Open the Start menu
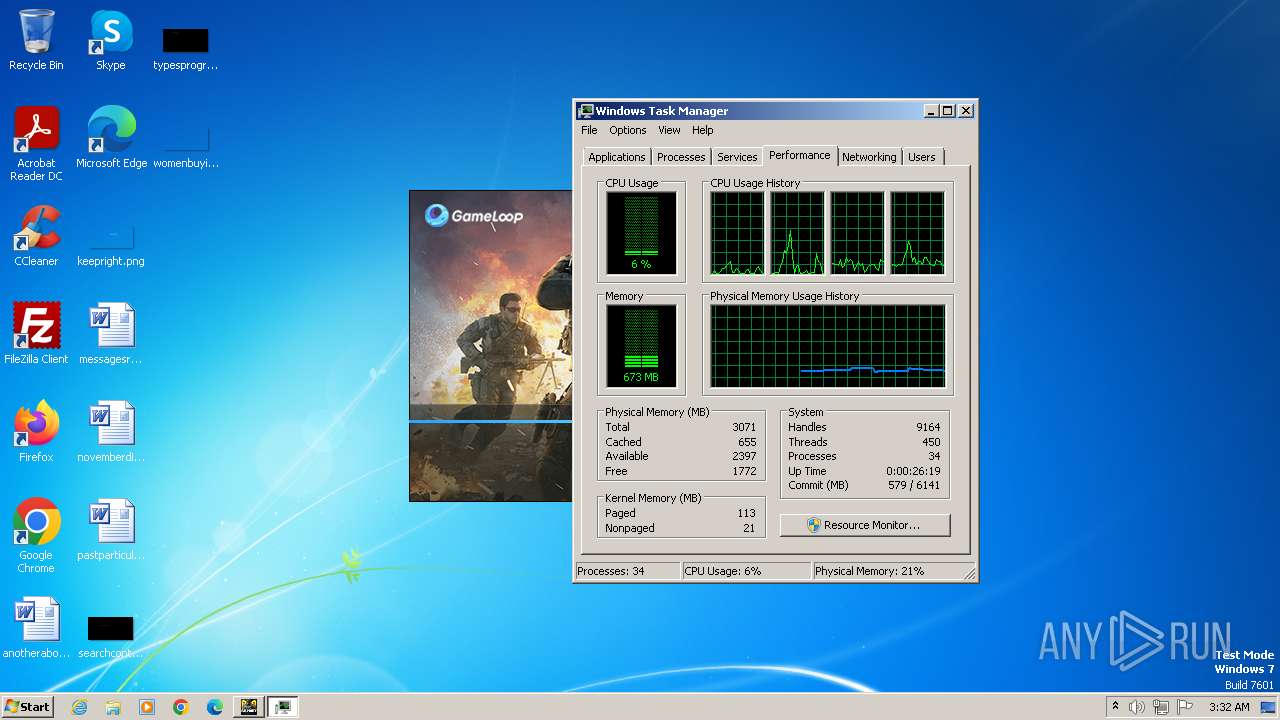This screenshot has width=1280, height=720. [28, 707]
